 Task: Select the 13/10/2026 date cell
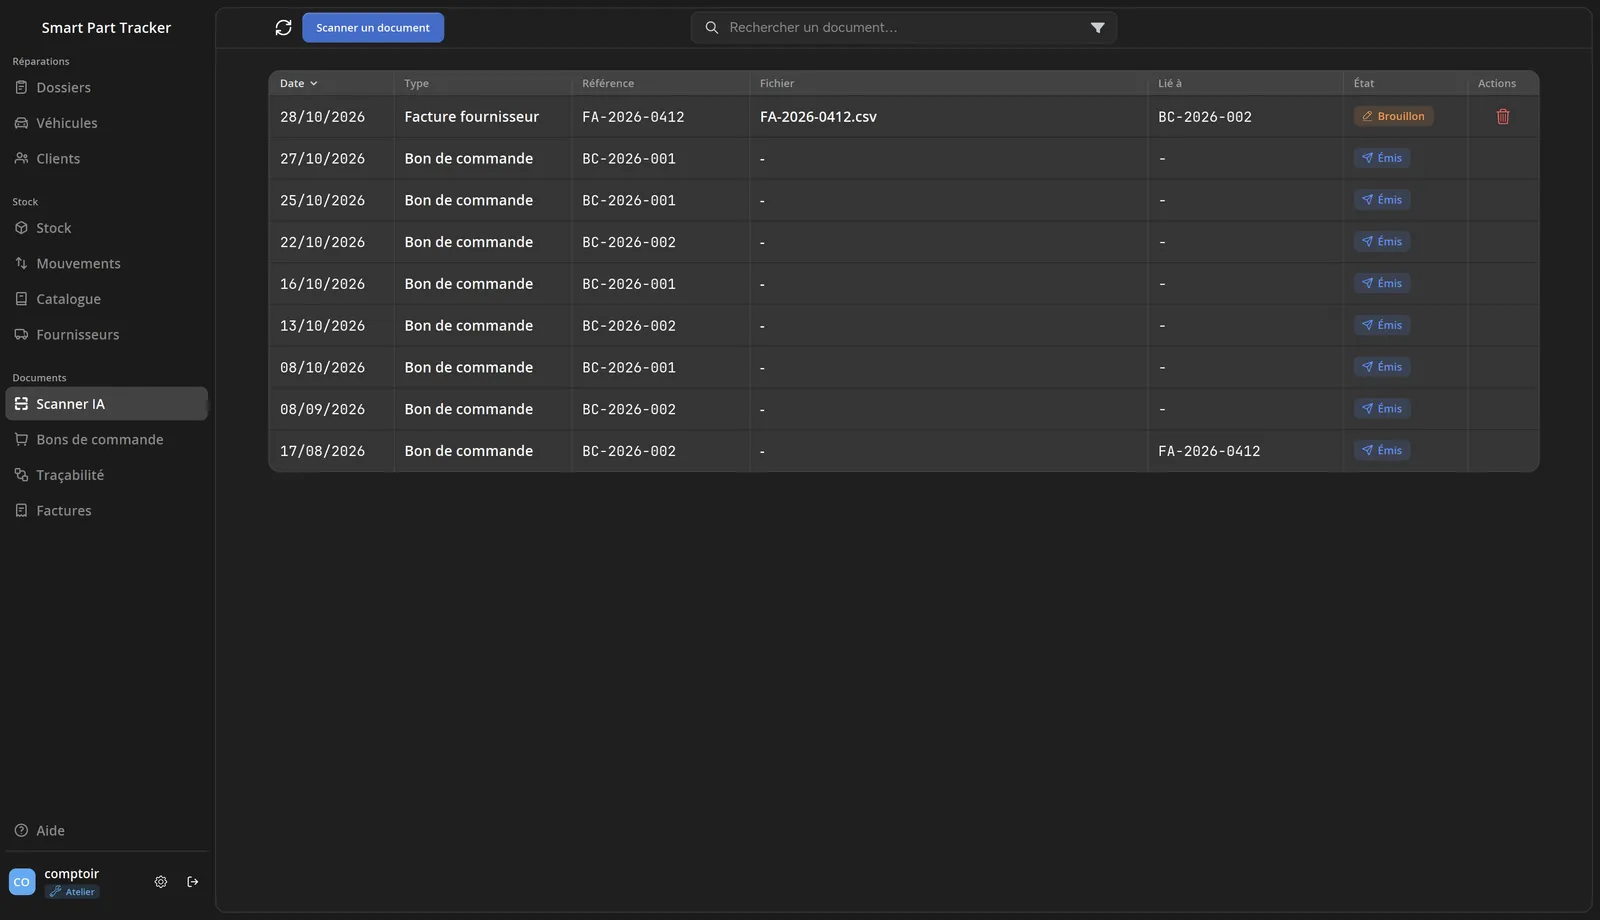coord(322,326)
